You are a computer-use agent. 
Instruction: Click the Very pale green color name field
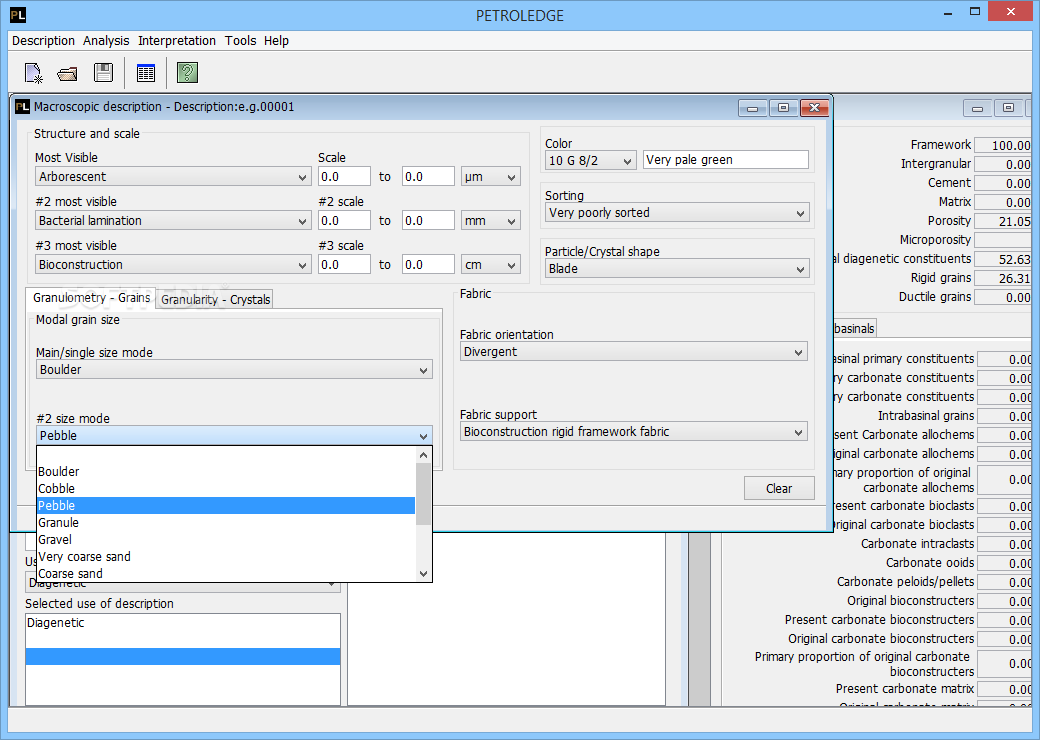(726, 160)
